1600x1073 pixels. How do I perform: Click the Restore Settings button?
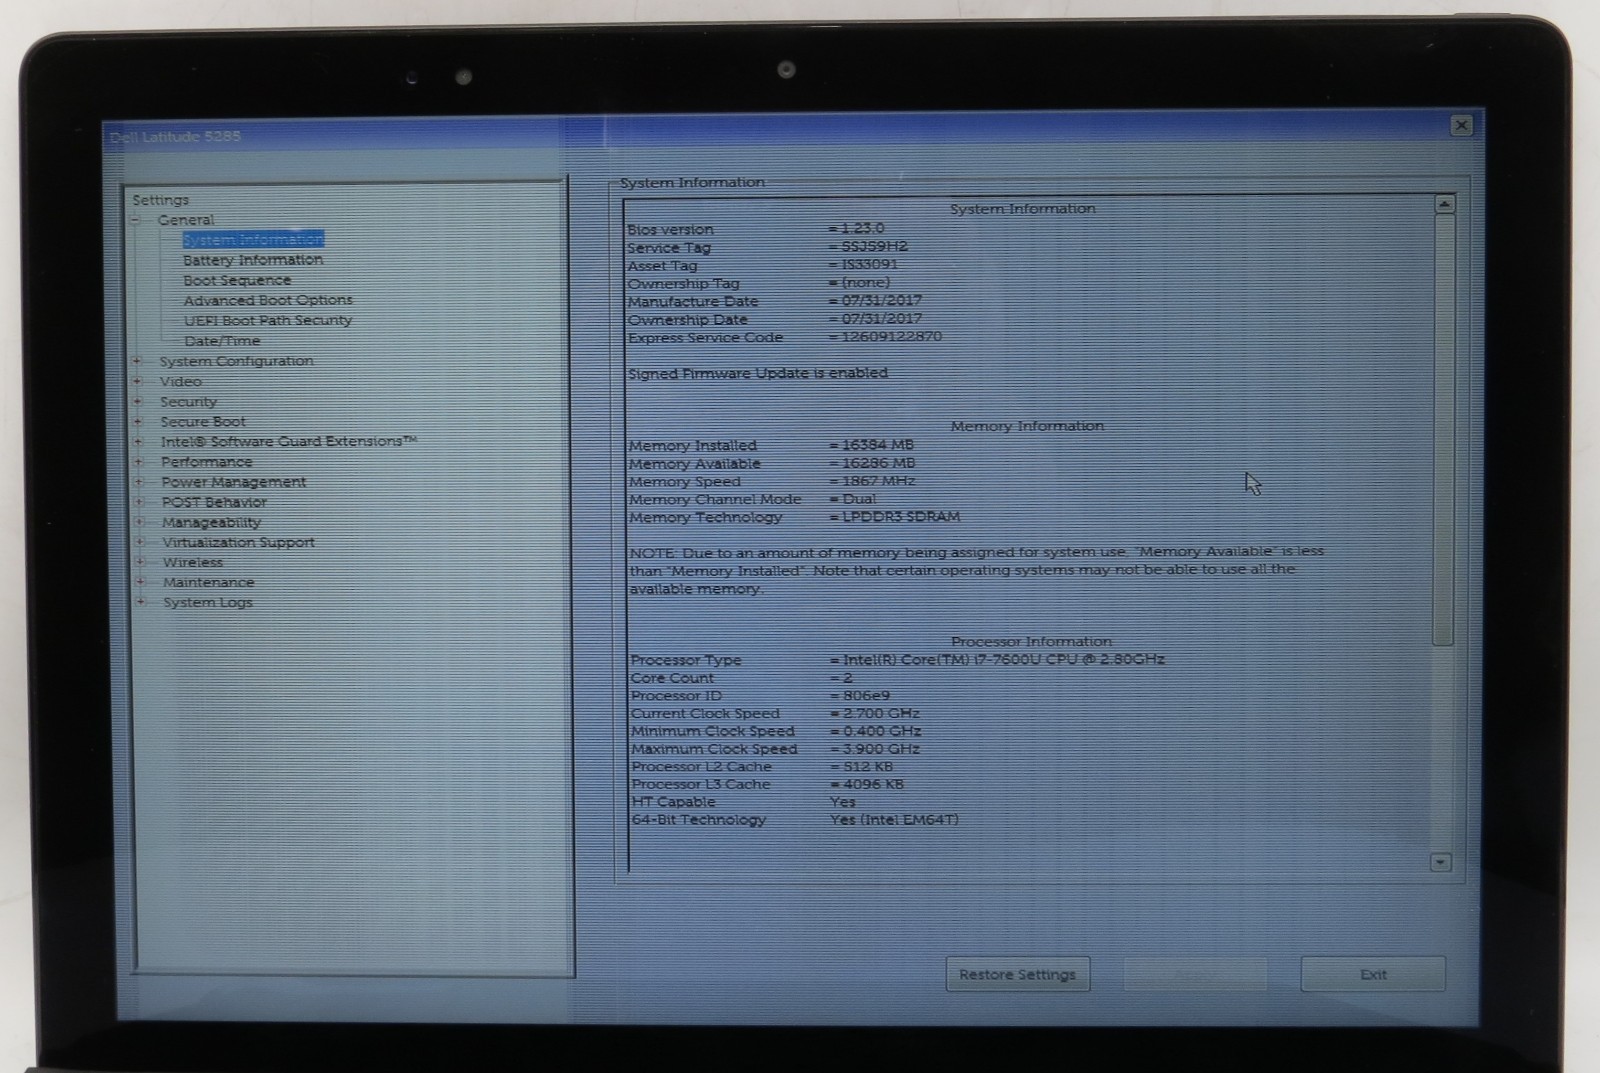click(1017, 974)
